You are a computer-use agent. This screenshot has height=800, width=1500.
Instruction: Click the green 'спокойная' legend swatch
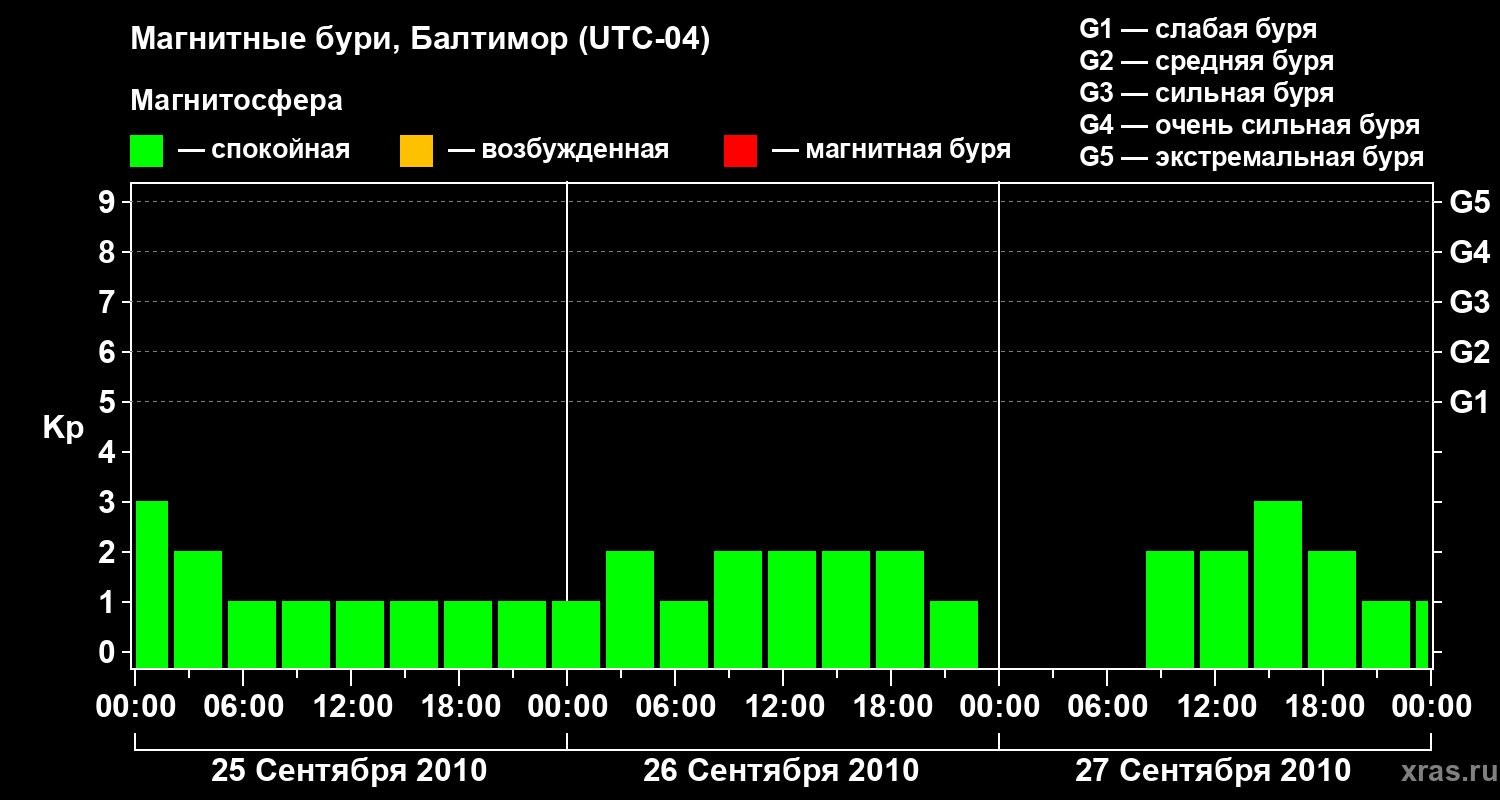(147, 151)
